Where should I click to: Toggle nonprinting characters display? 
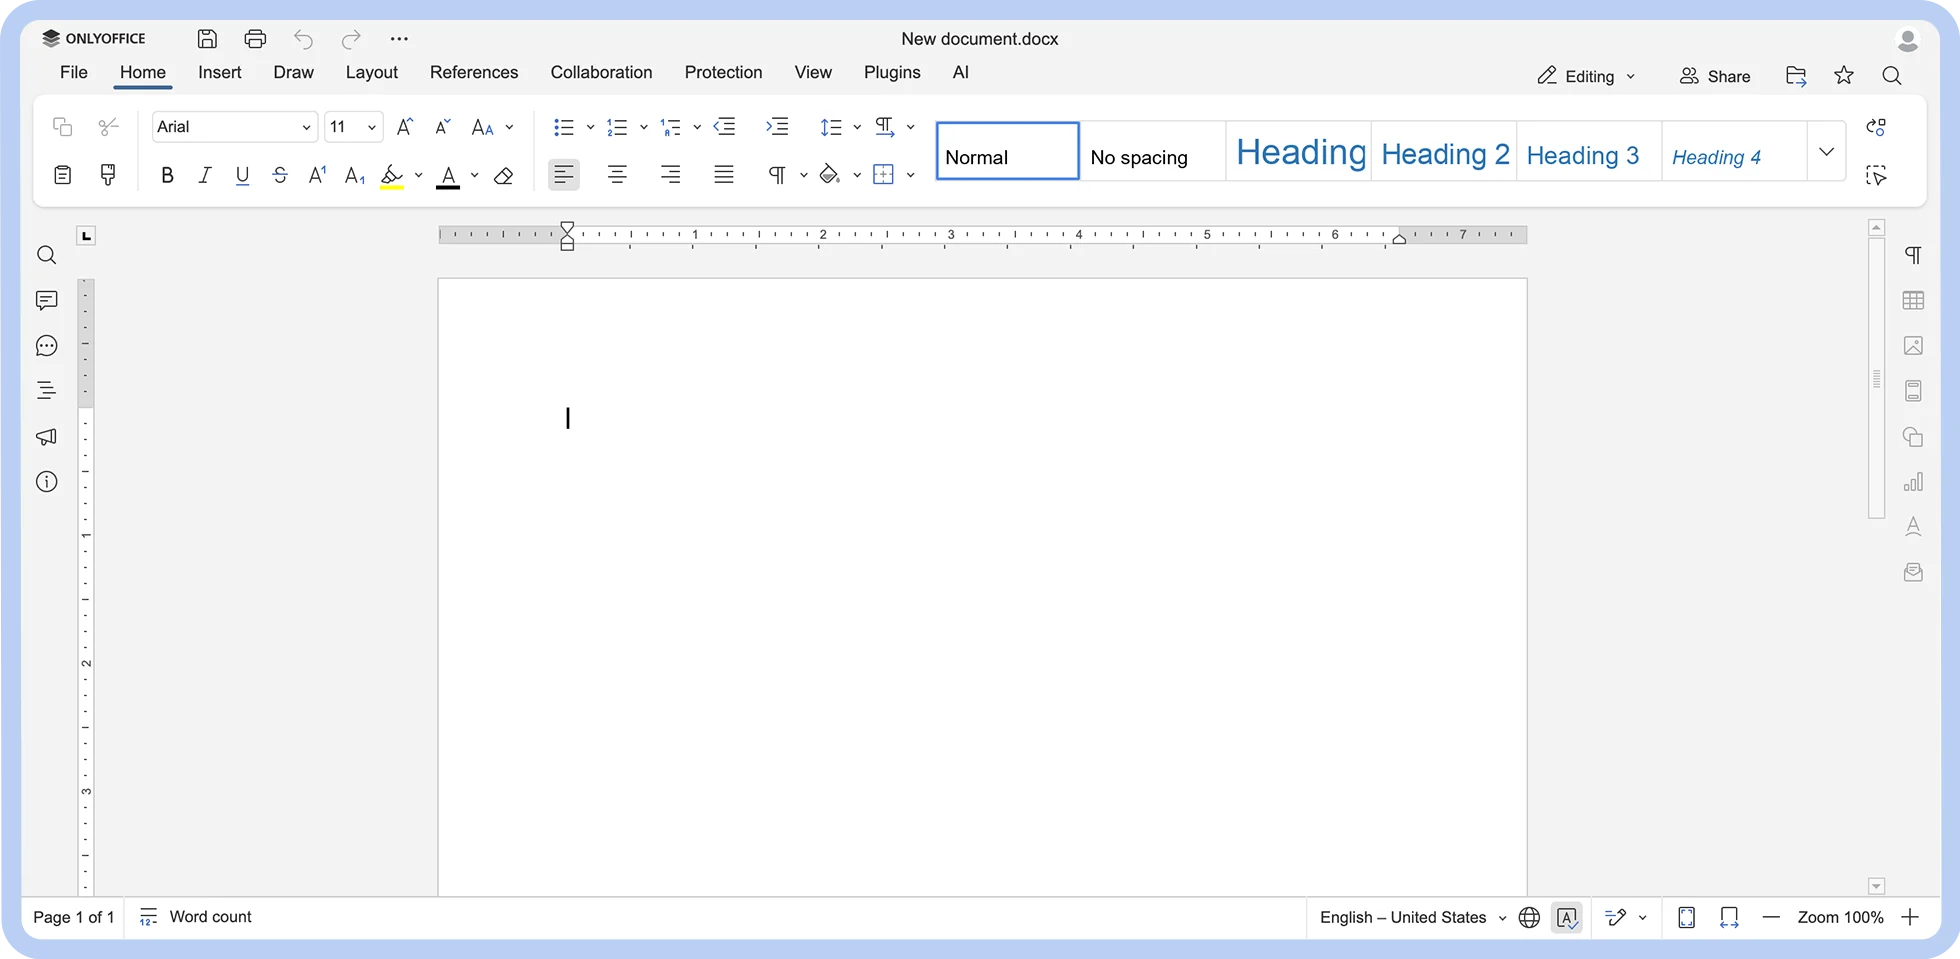pyautogui.click(x=778, y=175)
